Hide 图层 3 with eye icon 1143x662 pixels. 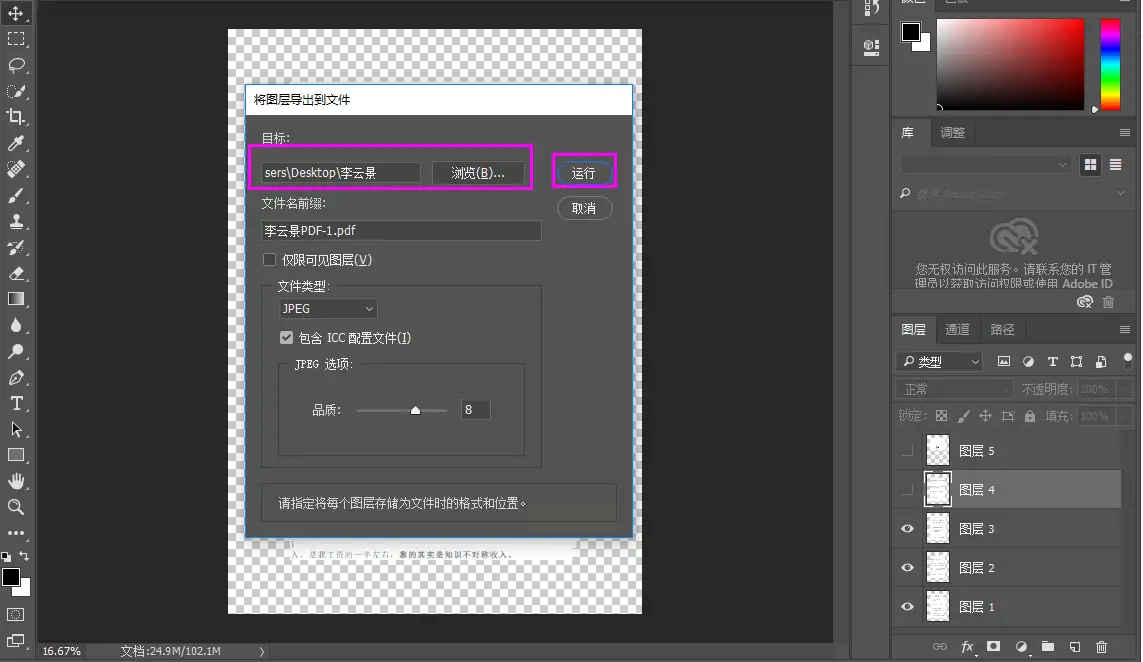(907, 529)
